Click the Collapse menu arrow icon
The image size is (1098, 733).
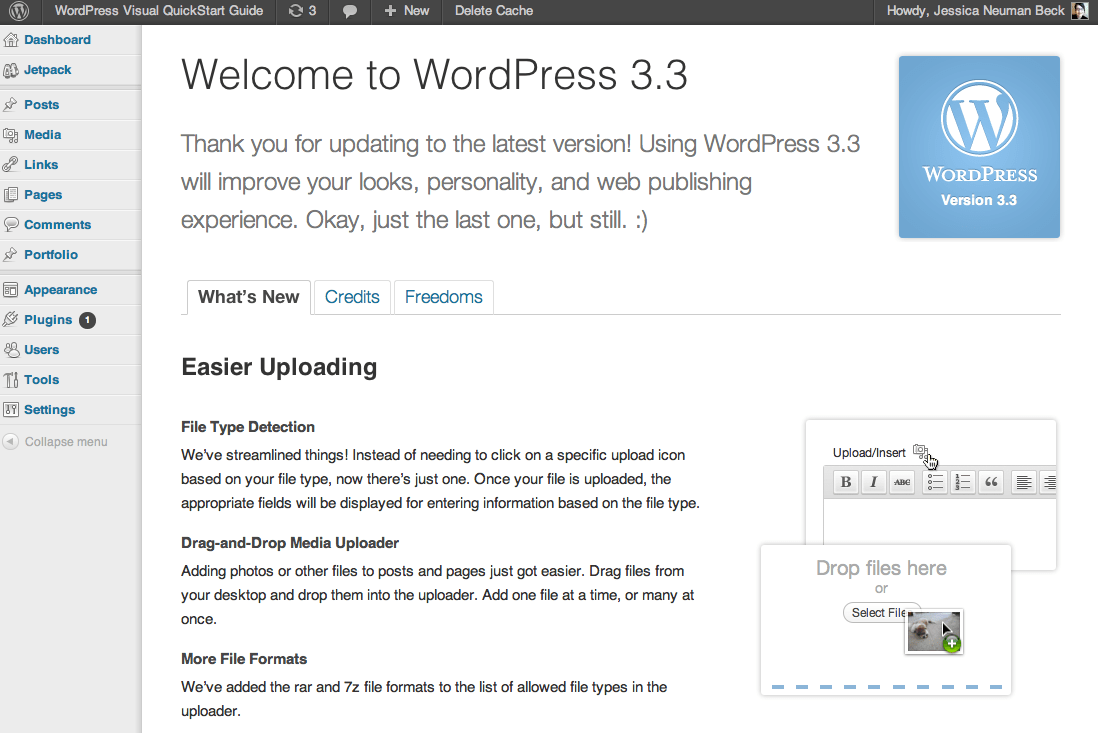point(11,442)
